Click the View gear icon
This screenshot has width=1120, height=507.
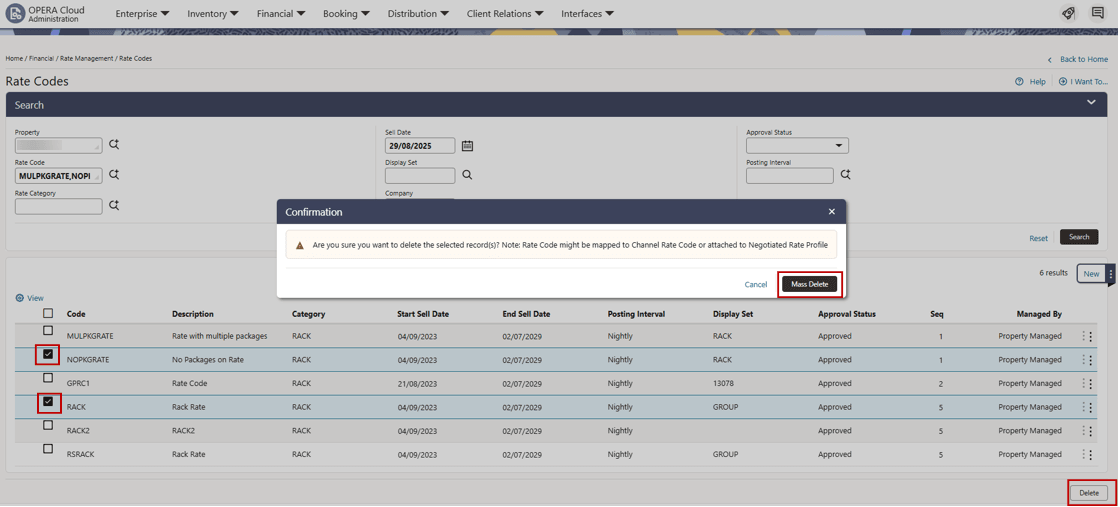(20, 298)
